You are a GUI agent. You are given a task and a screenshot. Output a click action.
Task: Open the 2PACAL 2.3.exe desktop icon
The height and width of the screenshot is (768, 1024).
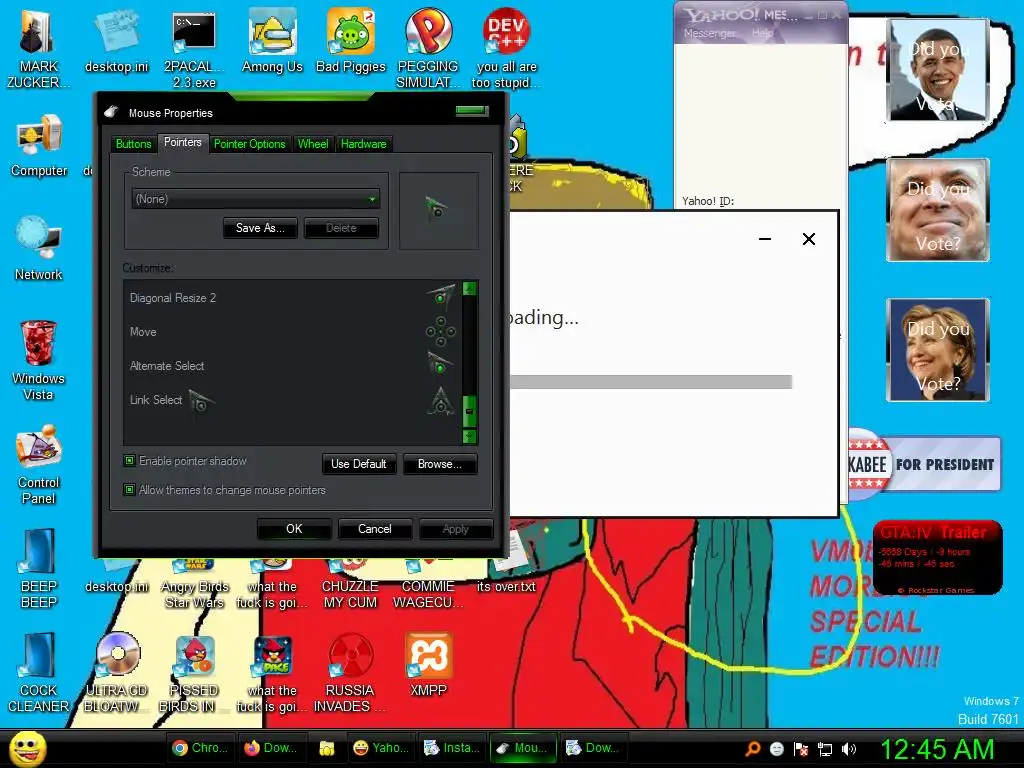[194, 49]
